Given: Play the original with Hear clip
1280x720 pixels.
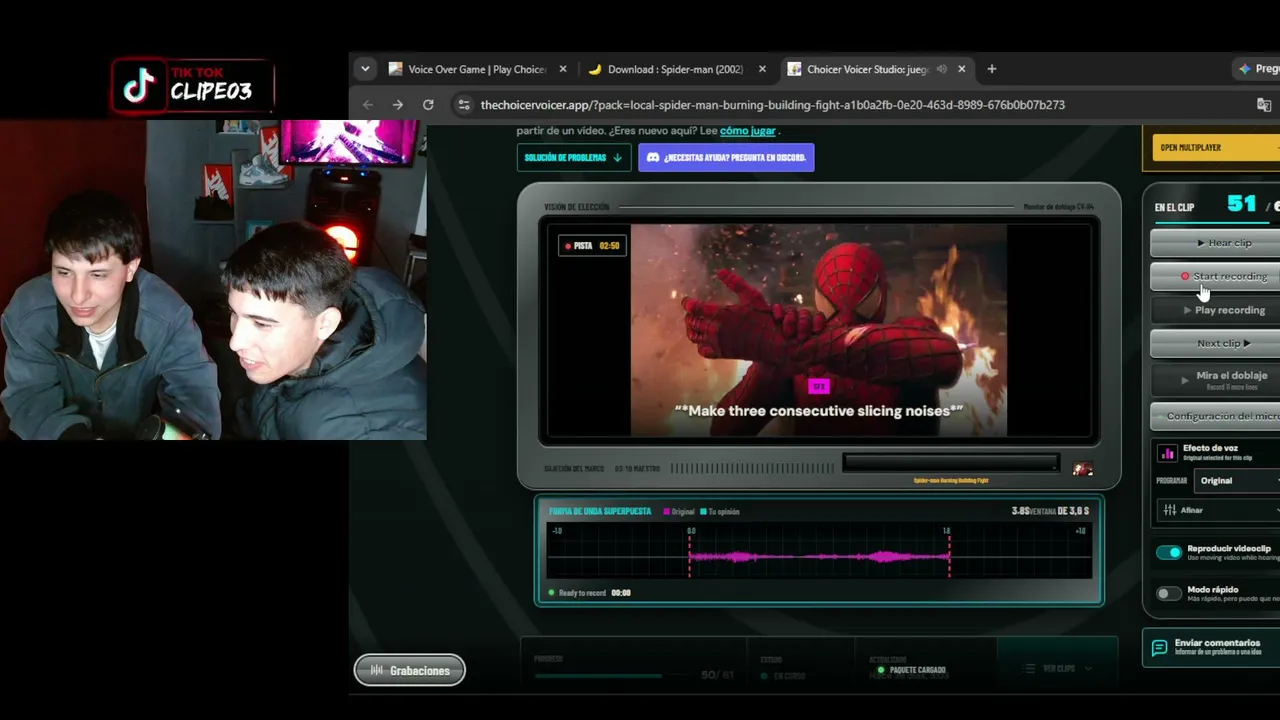Looking at the screenshot, I should [x=1215, y=243].
